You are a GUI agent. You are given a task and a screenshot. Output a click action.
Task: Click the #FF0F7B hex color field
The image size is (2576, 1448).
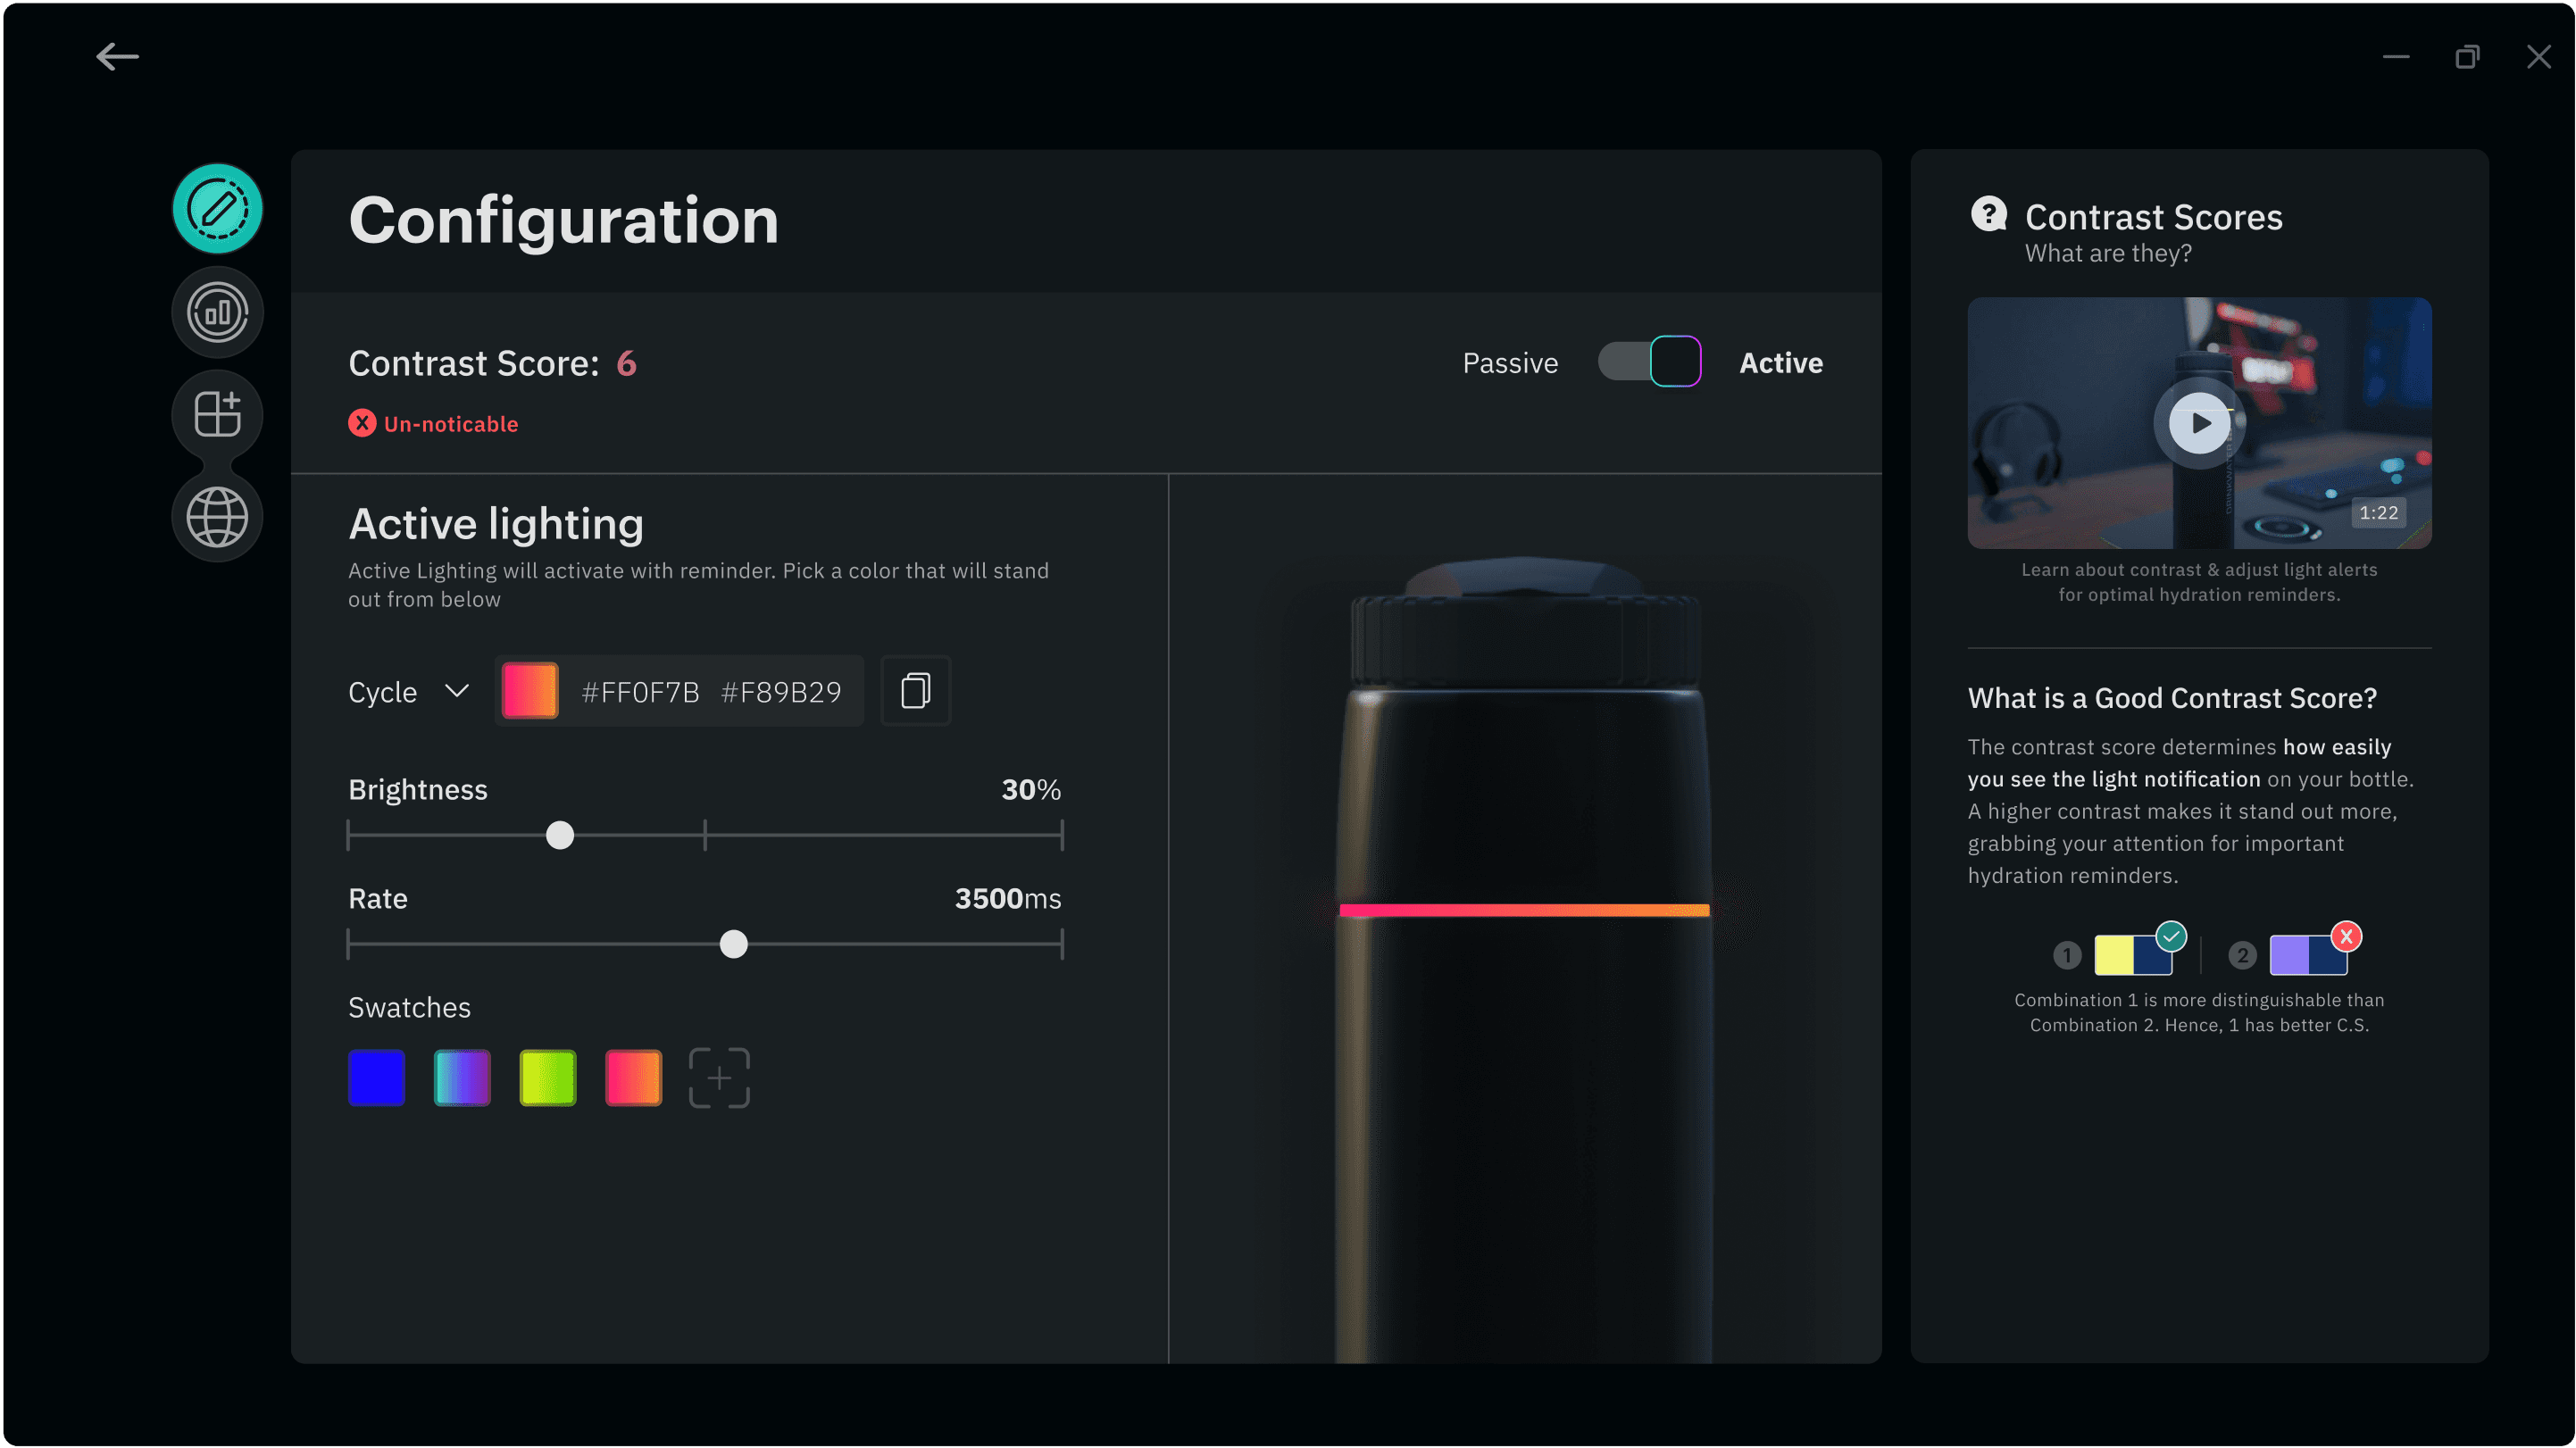click(640, 692)
